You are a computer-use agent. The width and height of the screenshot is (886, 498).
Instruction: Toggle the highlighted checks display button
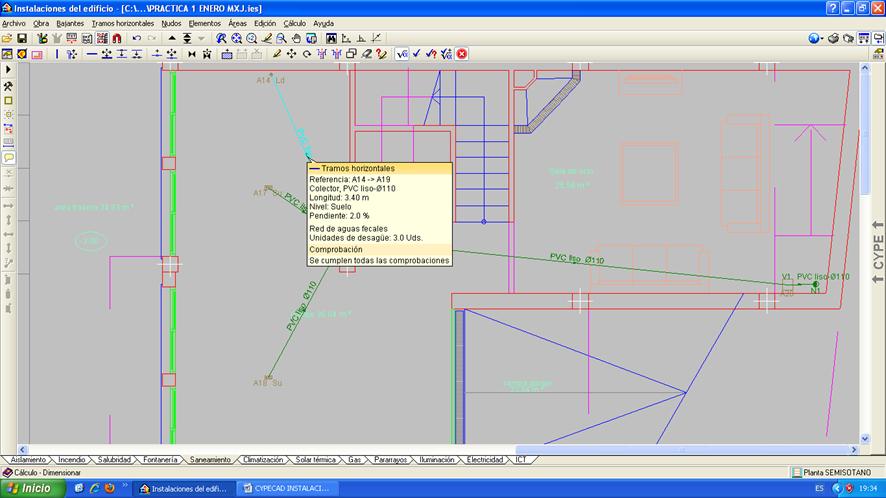coord(402,54)
